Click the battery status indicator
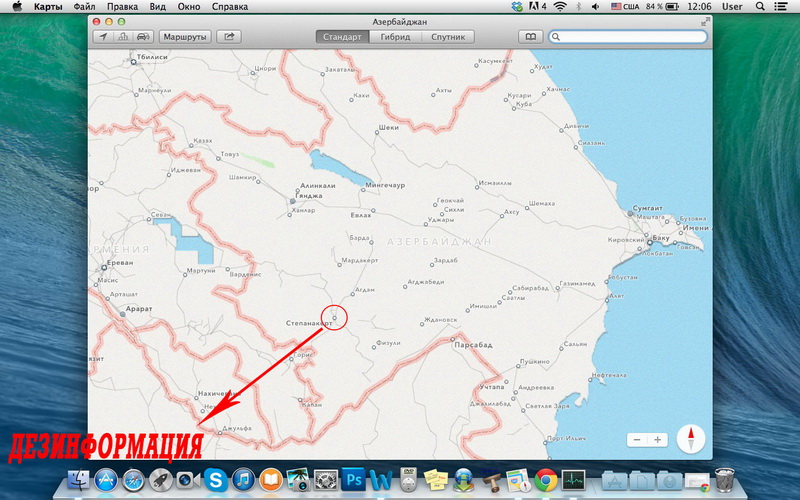The height and width of the screenshot is (500, 800). tap(662, 7)
